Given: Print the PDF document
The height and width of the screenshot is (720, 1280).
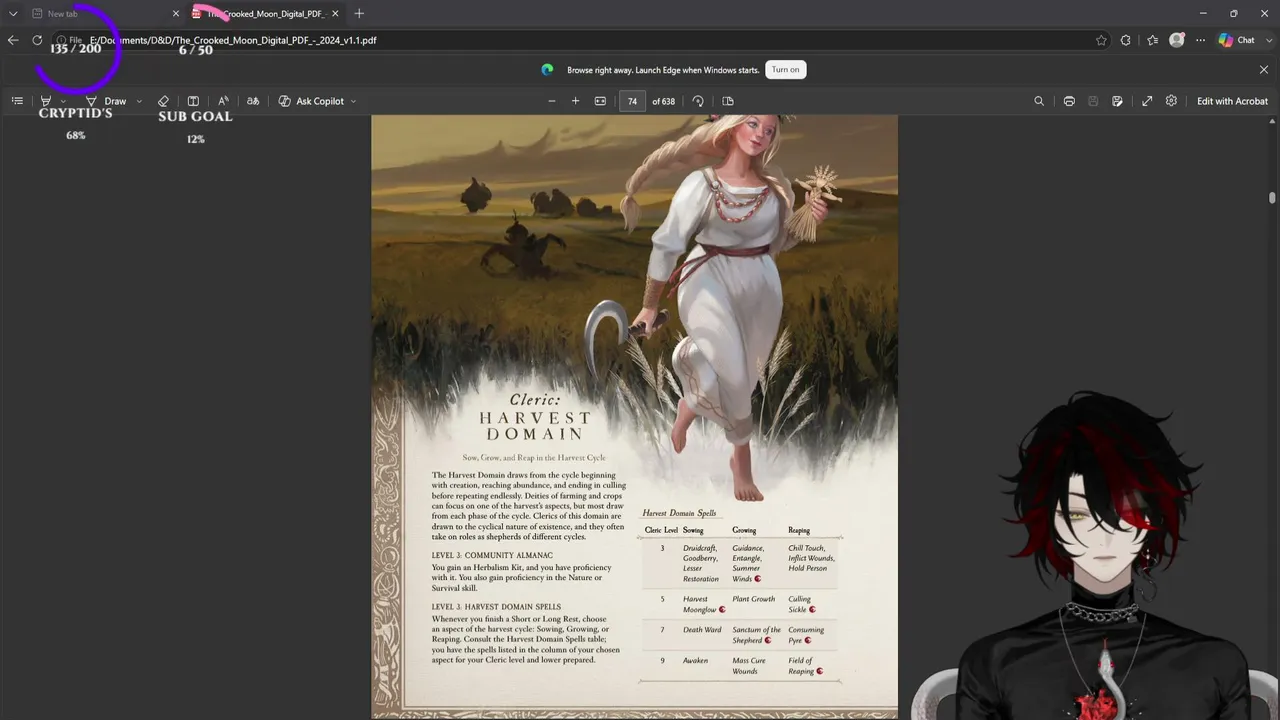Looking at the screenshot, I should [x=1069, y=101].
